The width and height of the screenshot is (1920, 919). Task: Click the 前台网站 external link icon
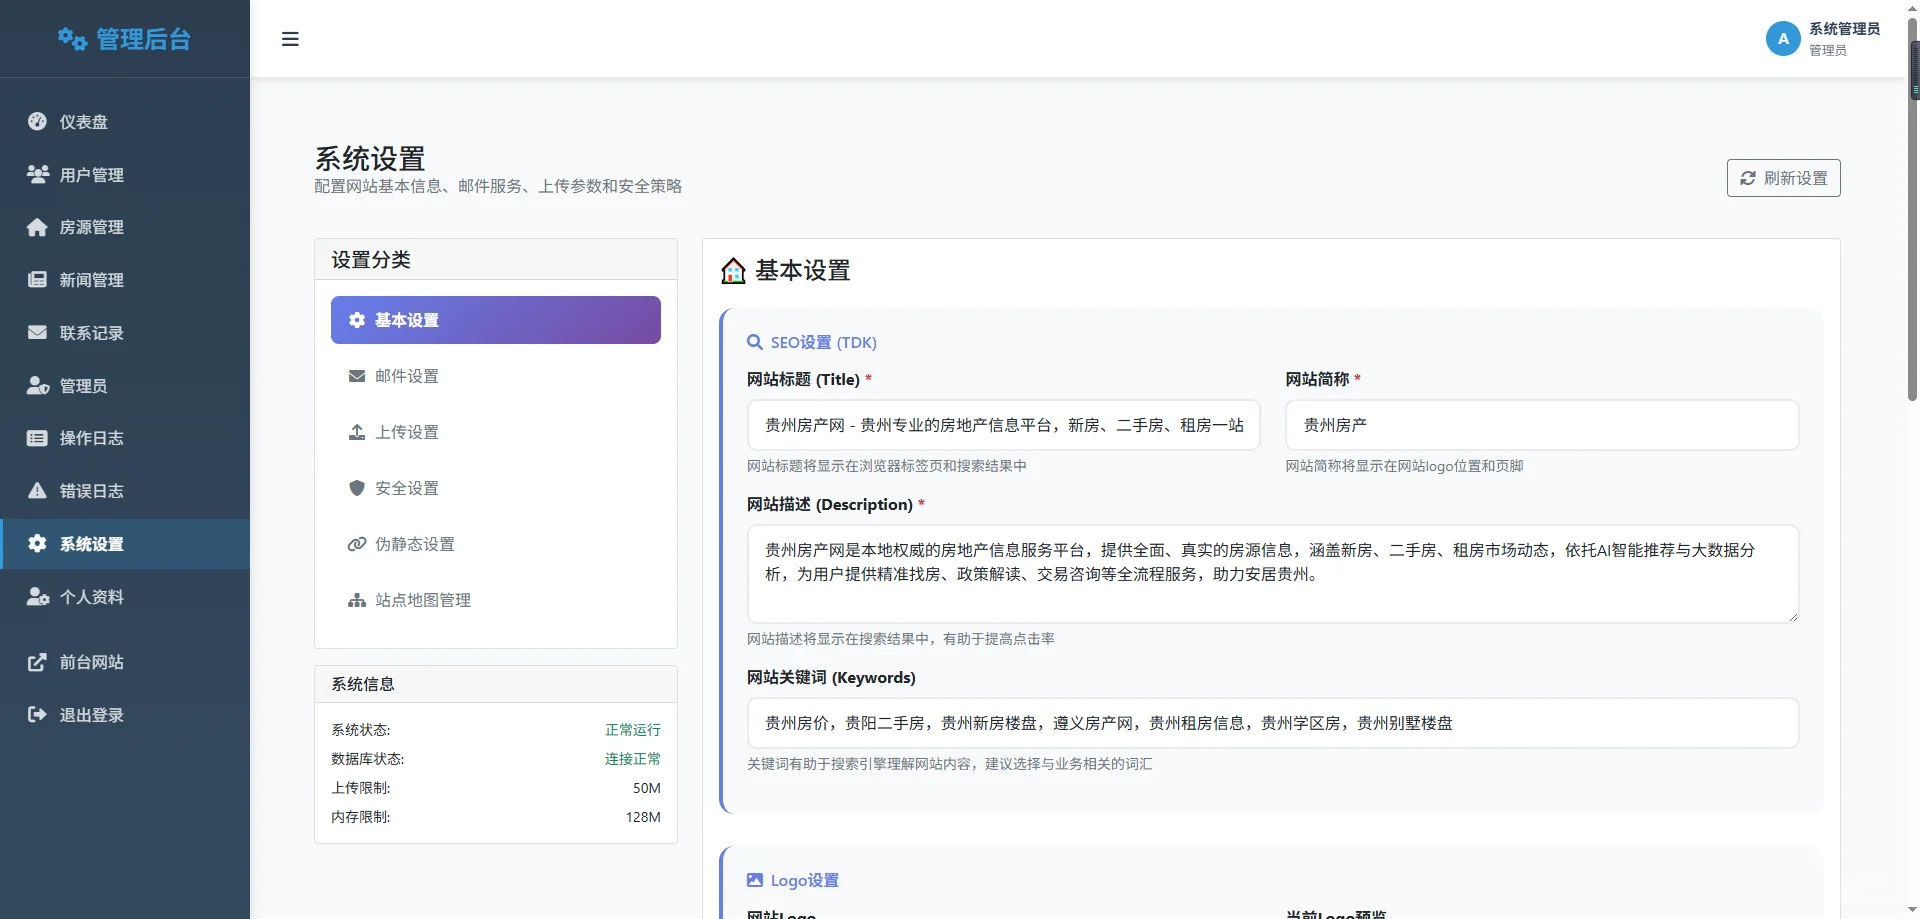click(37, 662)
